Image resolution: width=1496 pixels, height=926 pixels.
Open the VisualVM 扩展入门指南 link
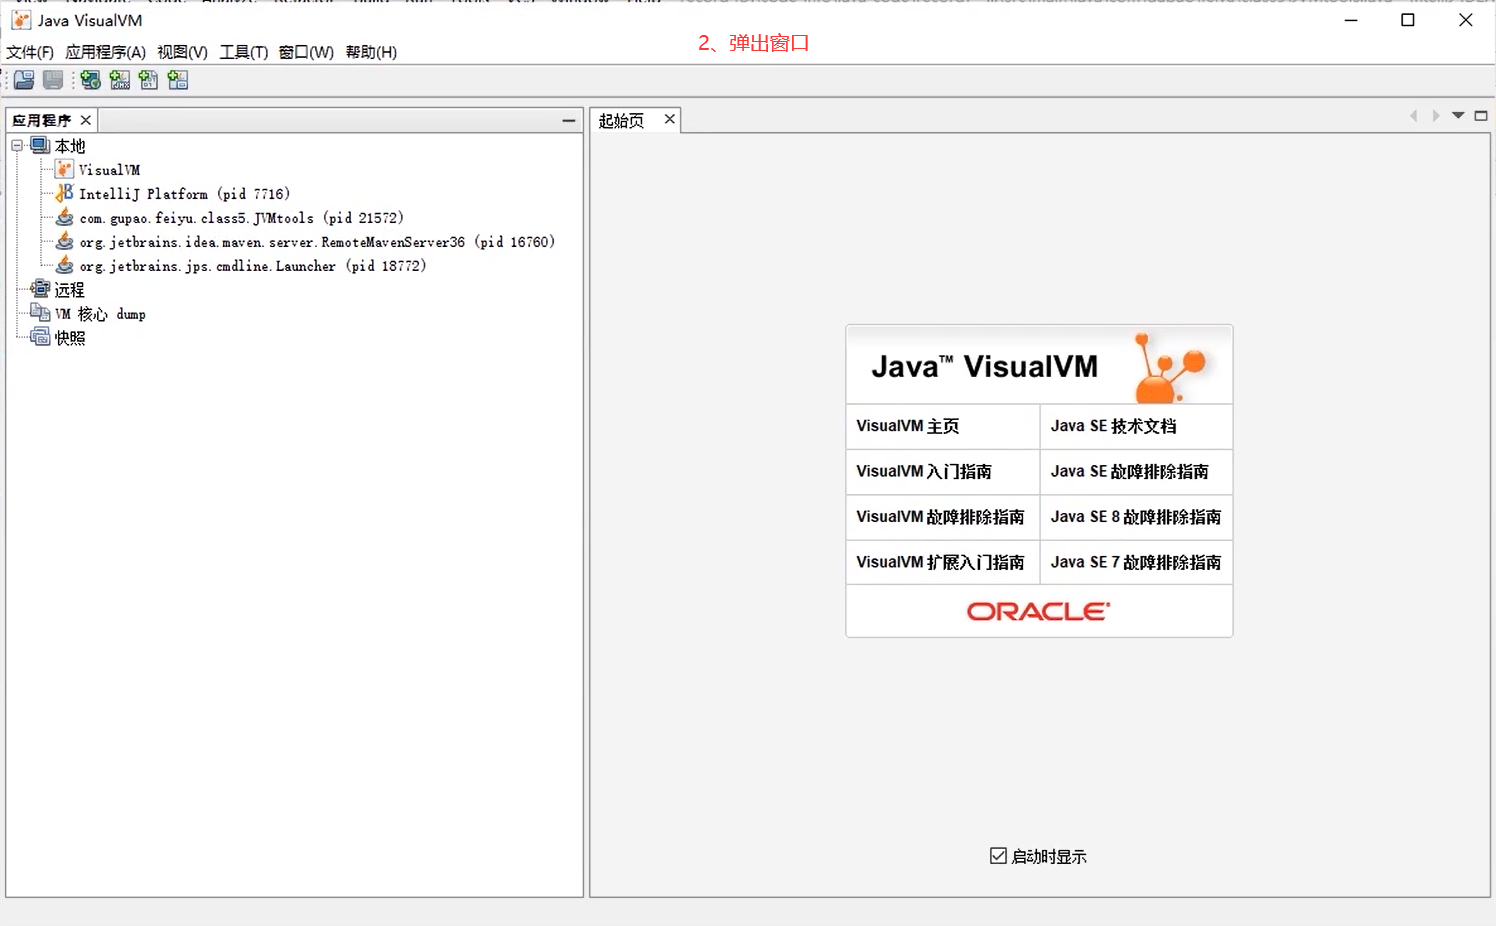[940, 562]
